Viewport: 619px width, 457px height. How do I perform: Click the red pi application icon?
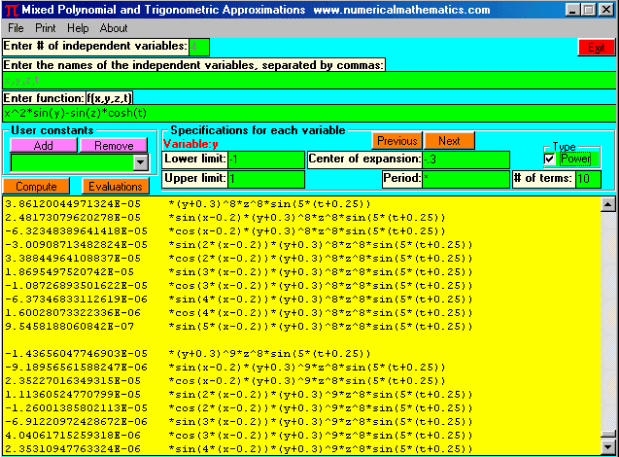10,9
